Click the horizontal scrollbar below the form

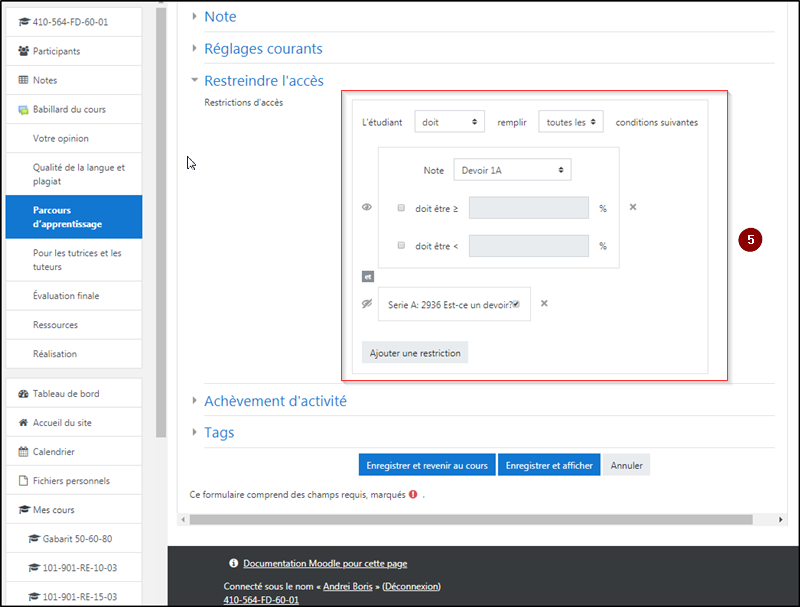(470, 519)
